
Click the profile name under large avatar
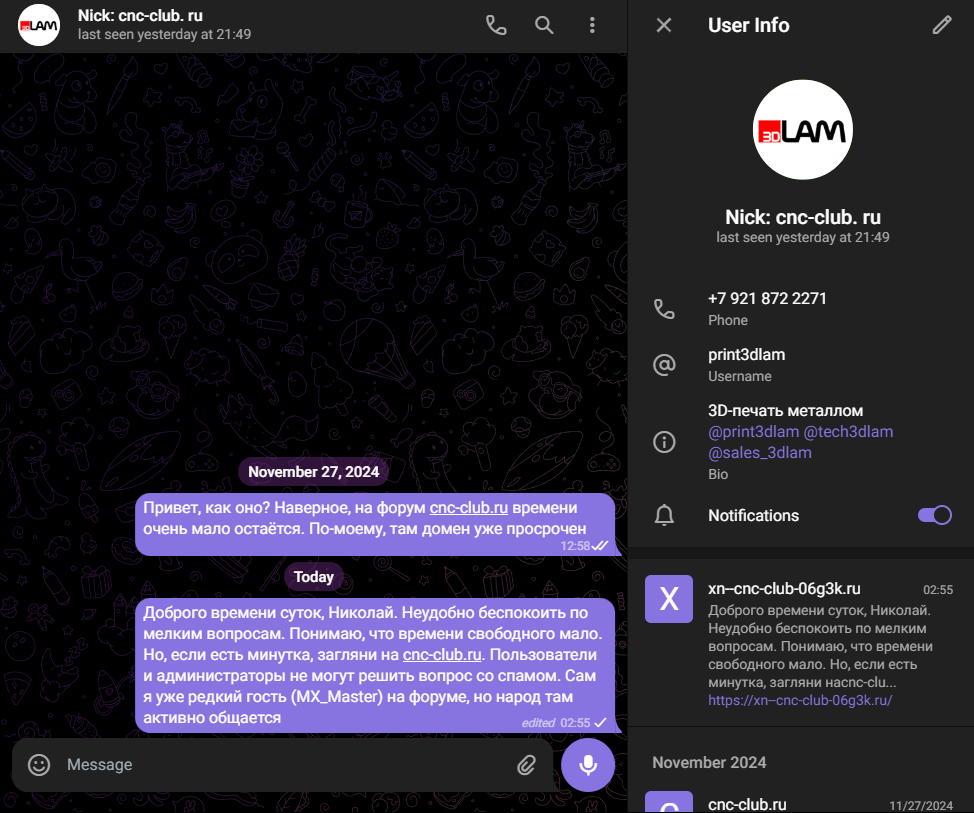[803, 217]
